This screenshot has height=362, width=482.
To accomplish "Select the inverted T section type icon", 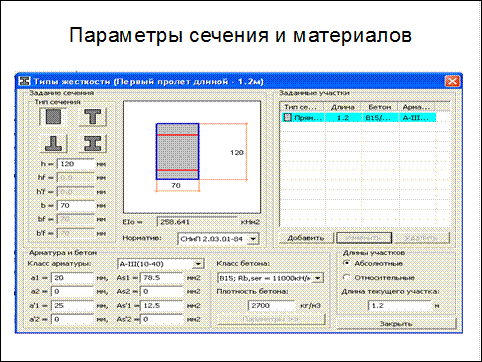I will (x=53, y=143).
